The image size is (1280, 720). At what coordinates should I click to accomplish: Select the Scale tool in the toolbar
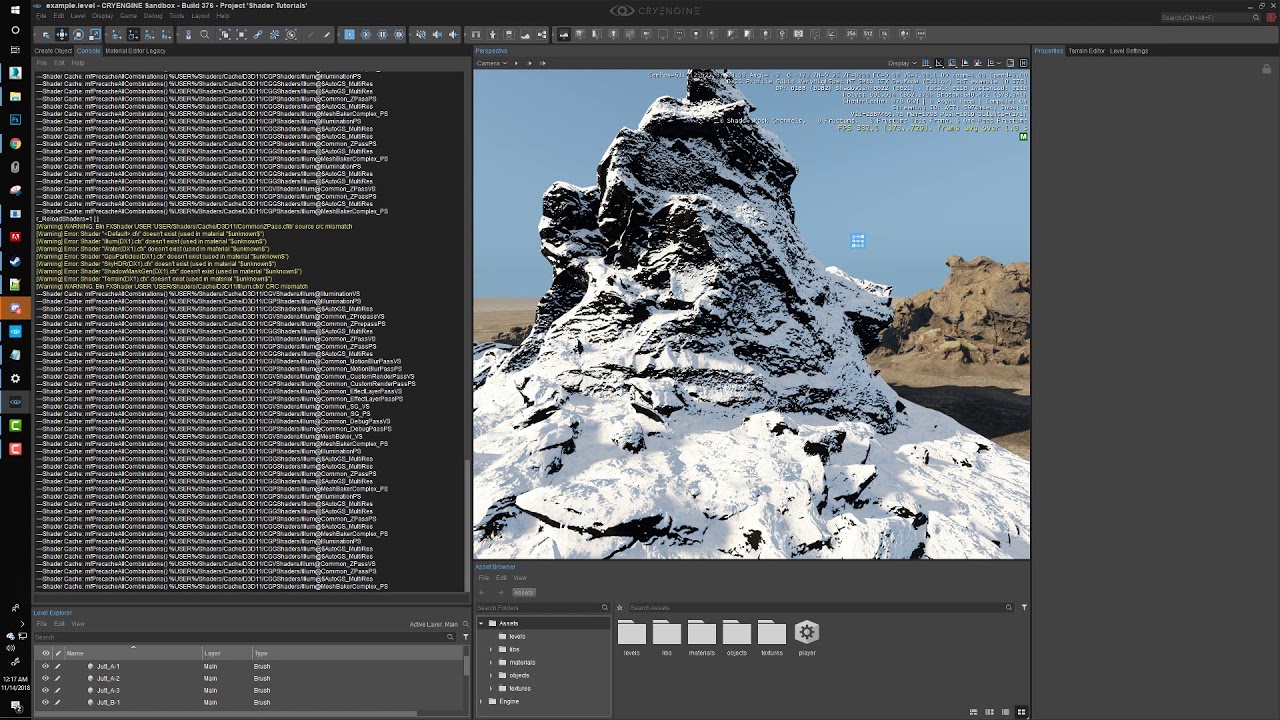[95, 35]
